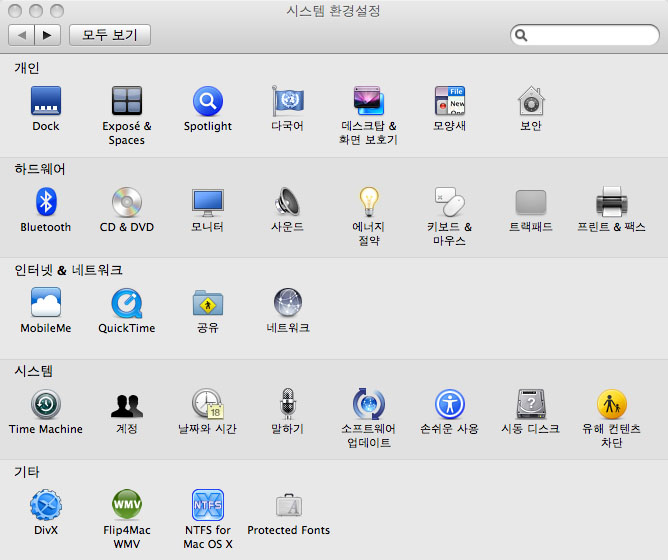This screenshot has height=560, width=668.
Task: Open the 네트워크 (Network) pane
Action: pyautogui.click(x=288, y=302)
